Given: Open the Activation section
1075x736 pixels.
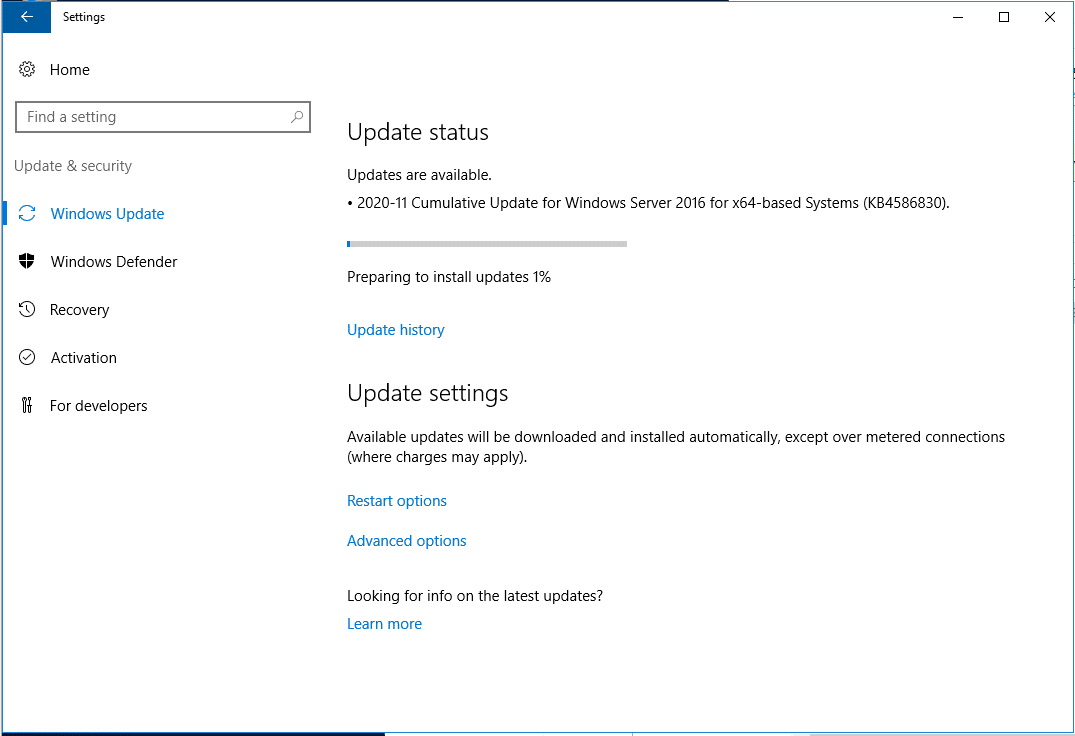Looking at the screenshot, I should (84, 358).
